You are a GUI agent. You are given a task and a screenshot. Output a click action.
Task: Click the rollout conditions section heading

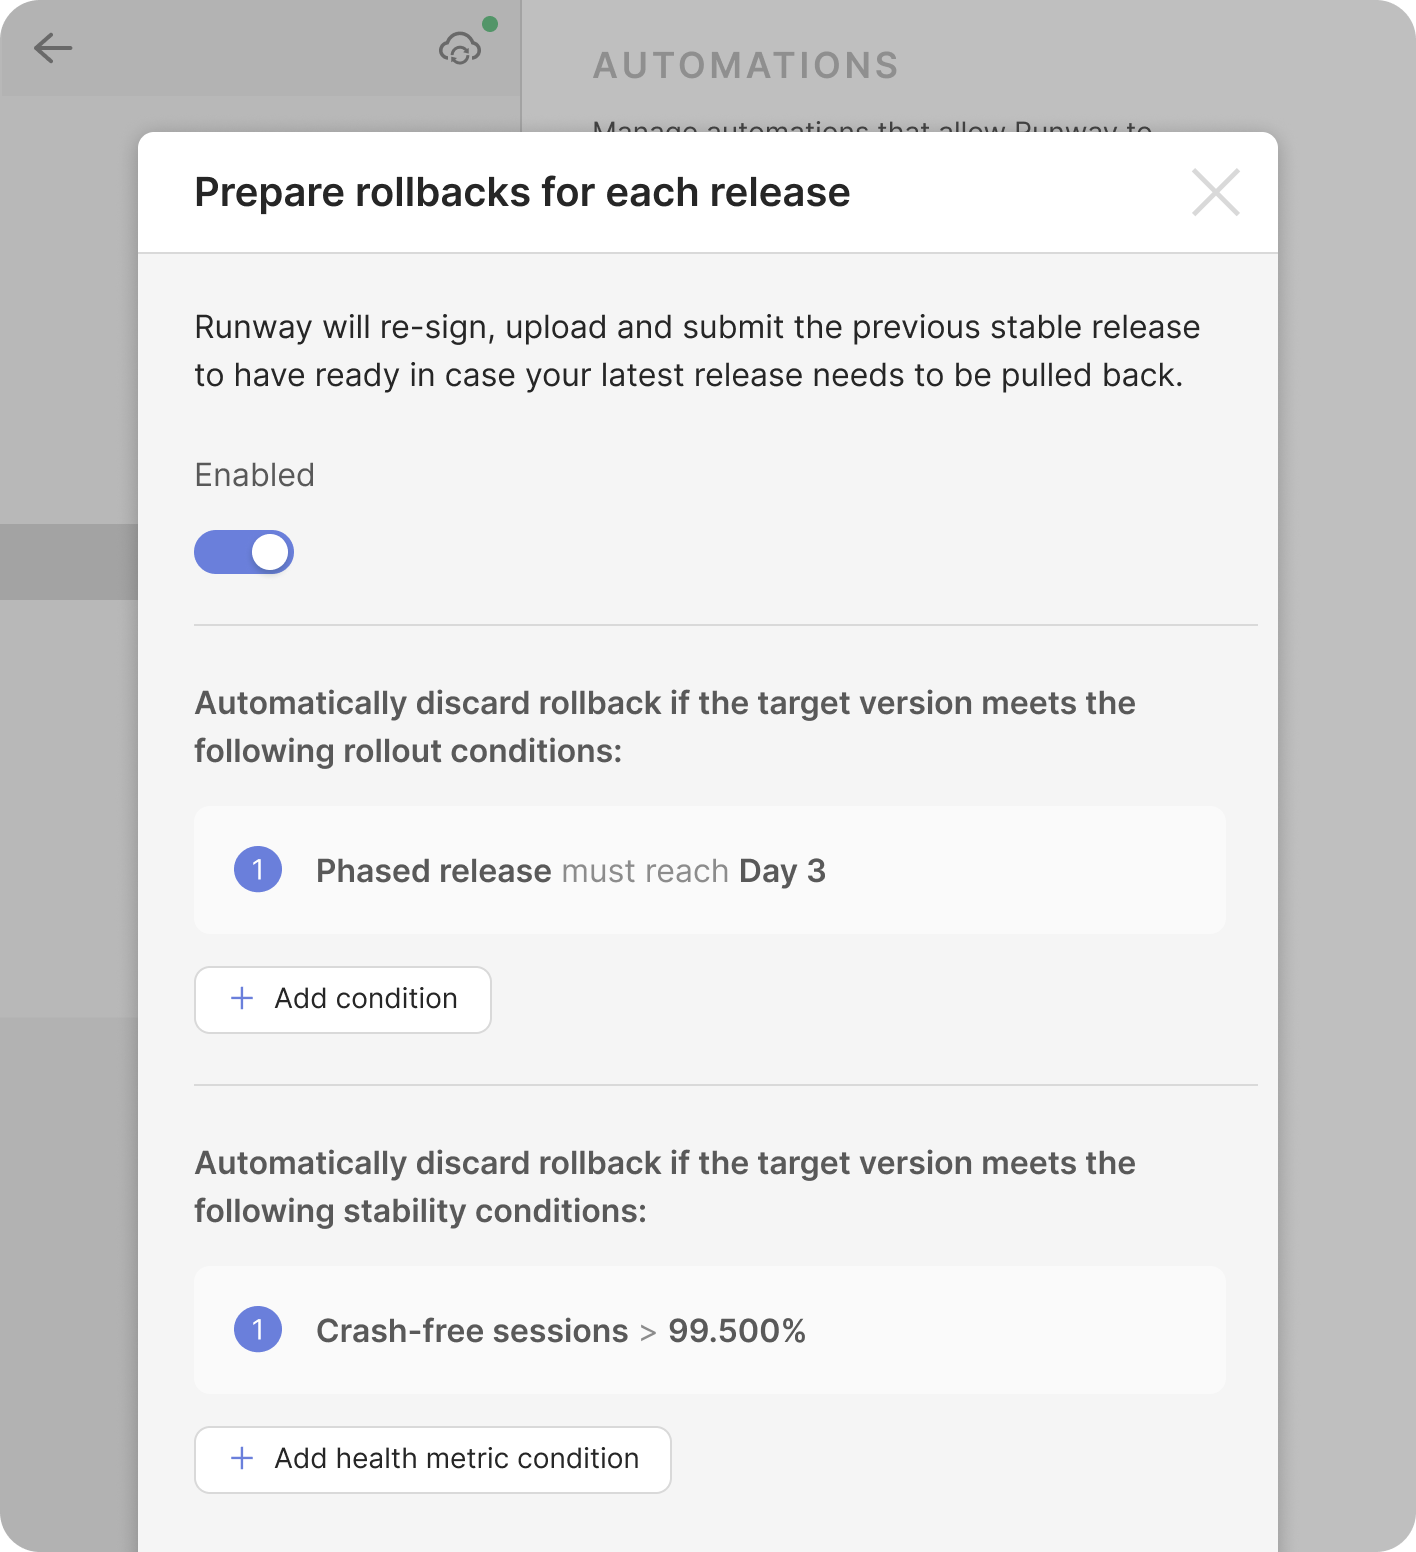[x=664, y=727]
